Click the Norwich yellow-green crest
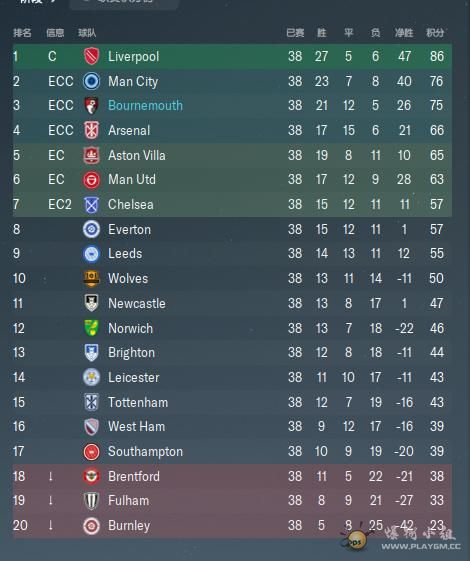This screenshot has width=470, height=561. click(x=91, y=328)
